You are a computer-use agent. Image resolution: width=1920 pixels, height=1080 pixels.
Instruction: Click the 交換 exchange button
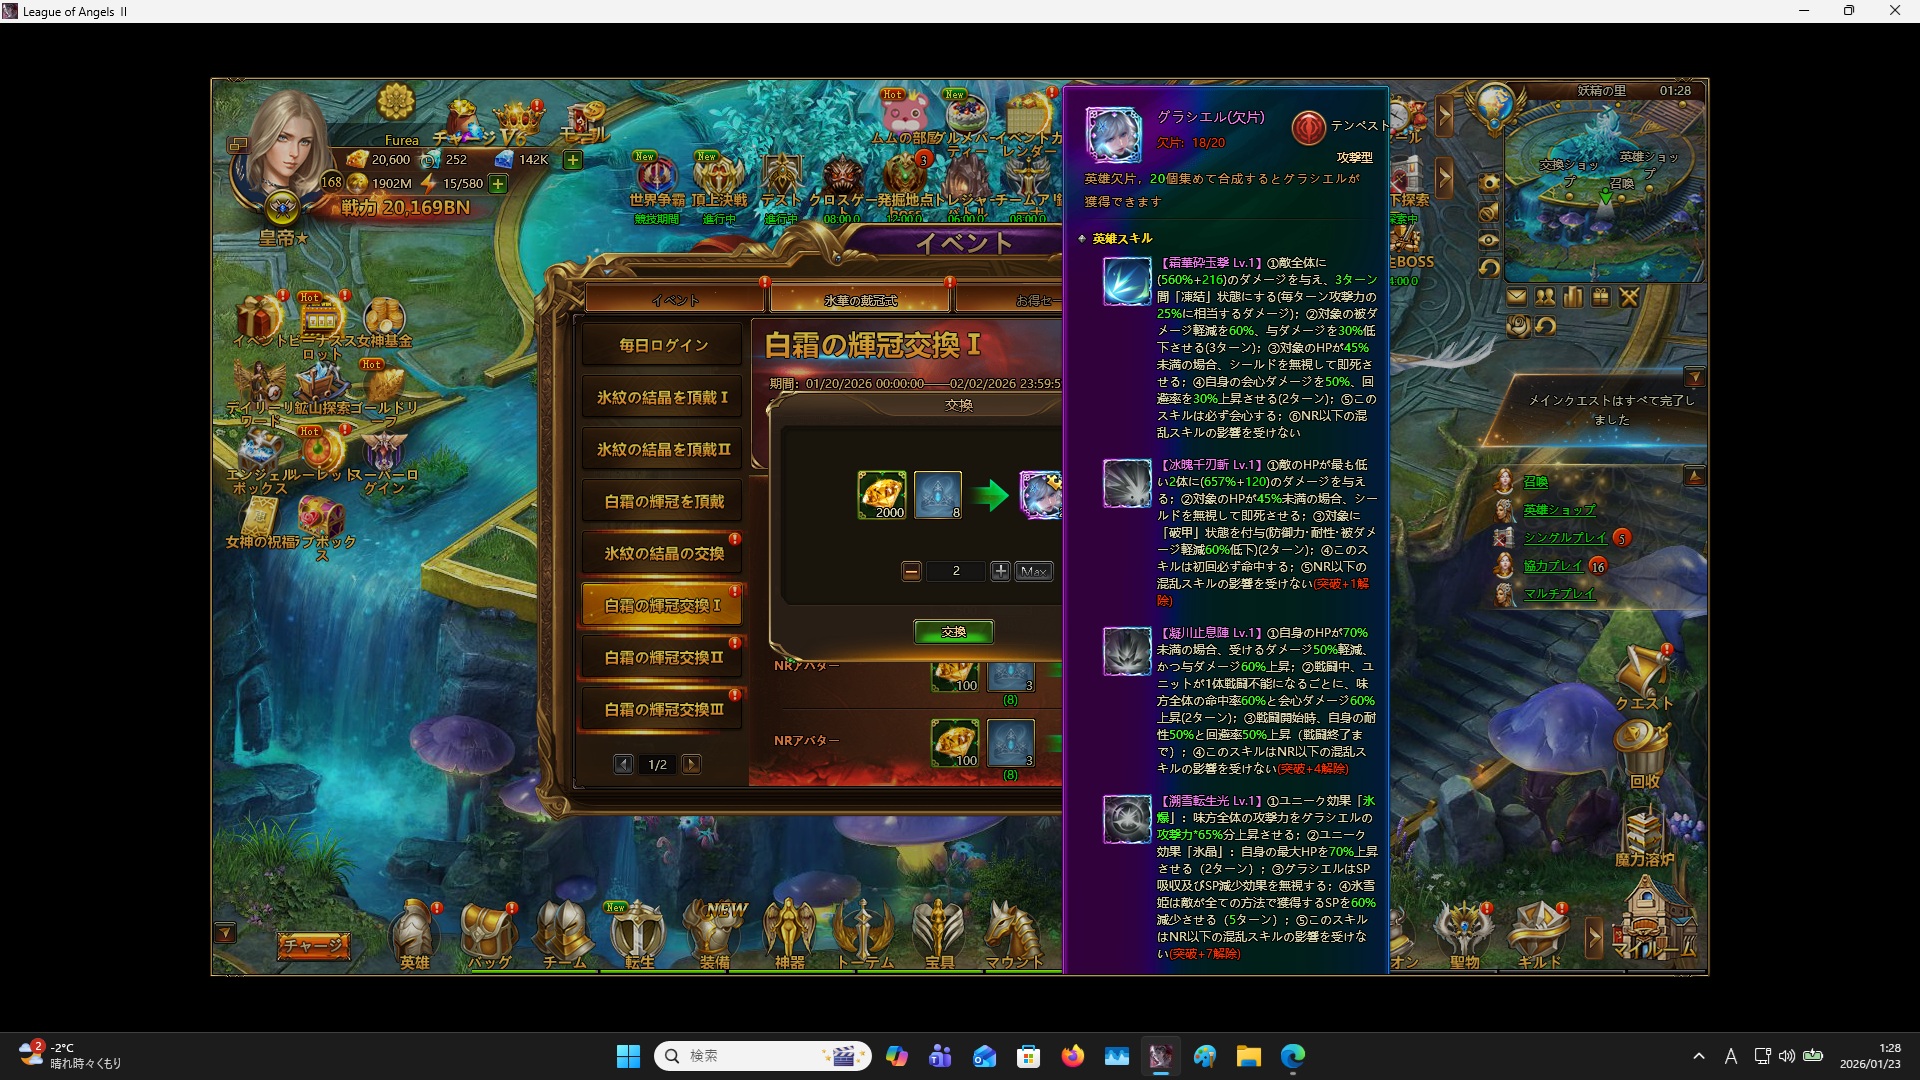(x=953, y=631)
